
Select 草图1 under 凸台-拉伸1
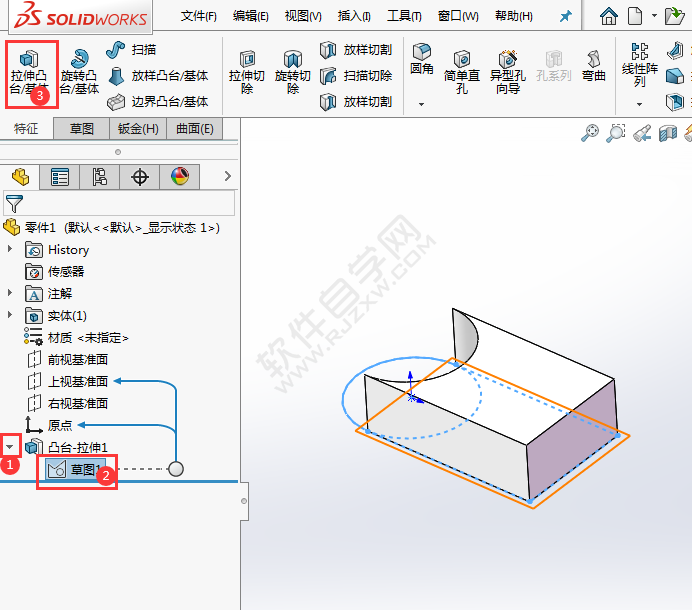coord(75,470)
